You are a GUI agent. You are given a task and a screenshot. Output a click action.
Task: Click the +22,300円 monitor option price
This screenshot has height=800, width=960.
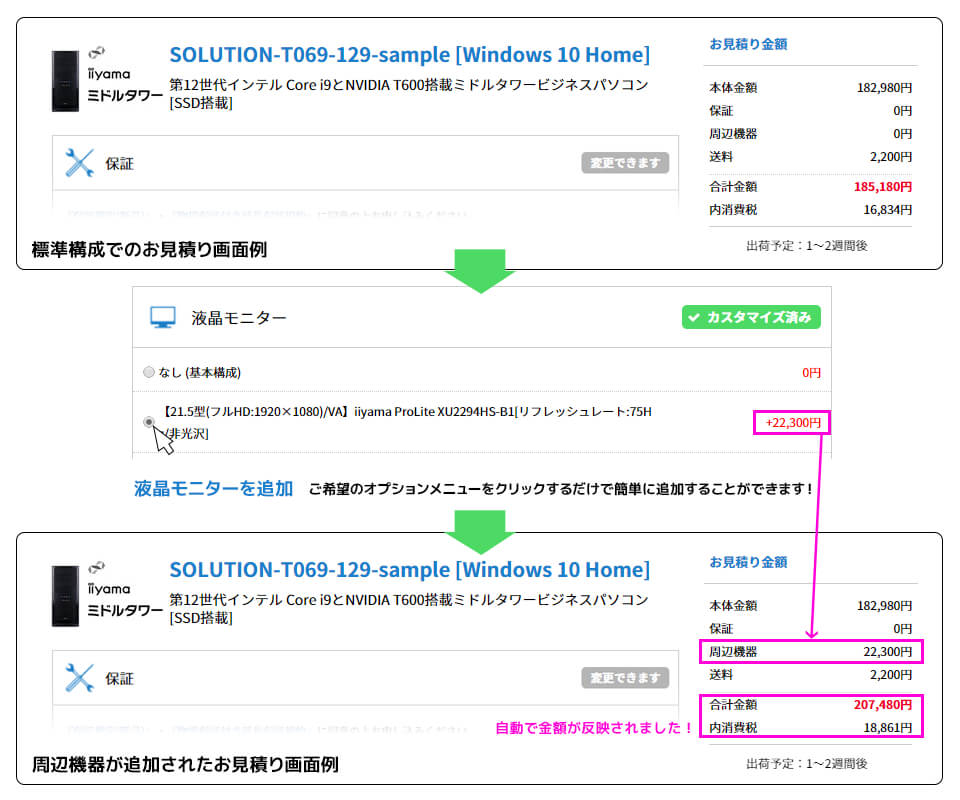(x=793, y=422)
